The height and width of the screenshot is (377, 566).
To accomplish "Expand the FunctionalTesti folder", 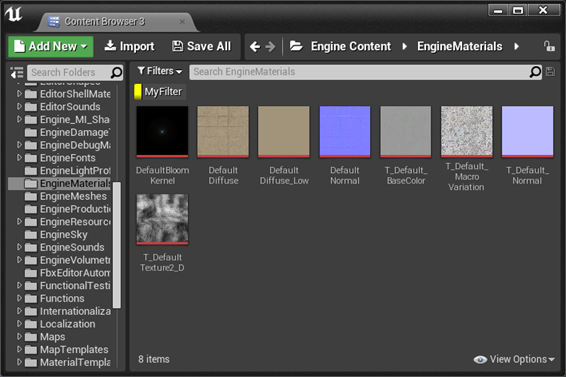I will point(19,285).
